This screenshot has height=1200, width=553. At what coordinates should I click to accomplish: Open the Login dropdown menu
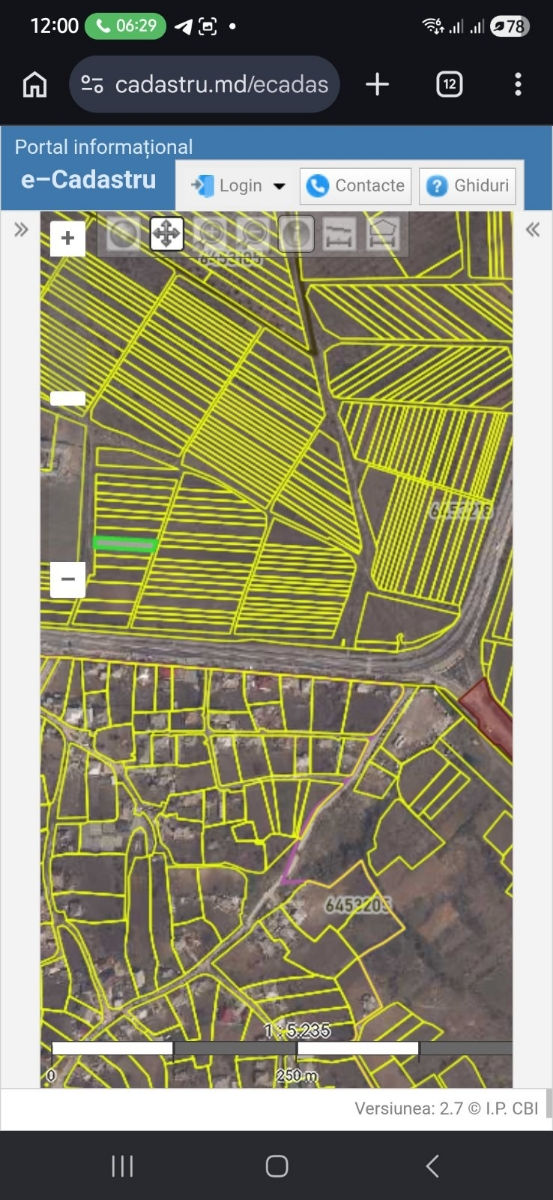[x=237, y=186]
